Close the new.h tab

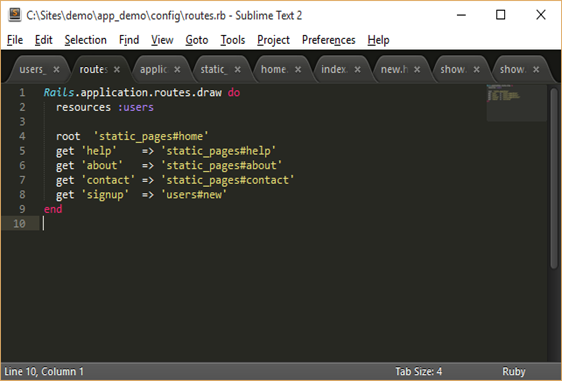417,69
